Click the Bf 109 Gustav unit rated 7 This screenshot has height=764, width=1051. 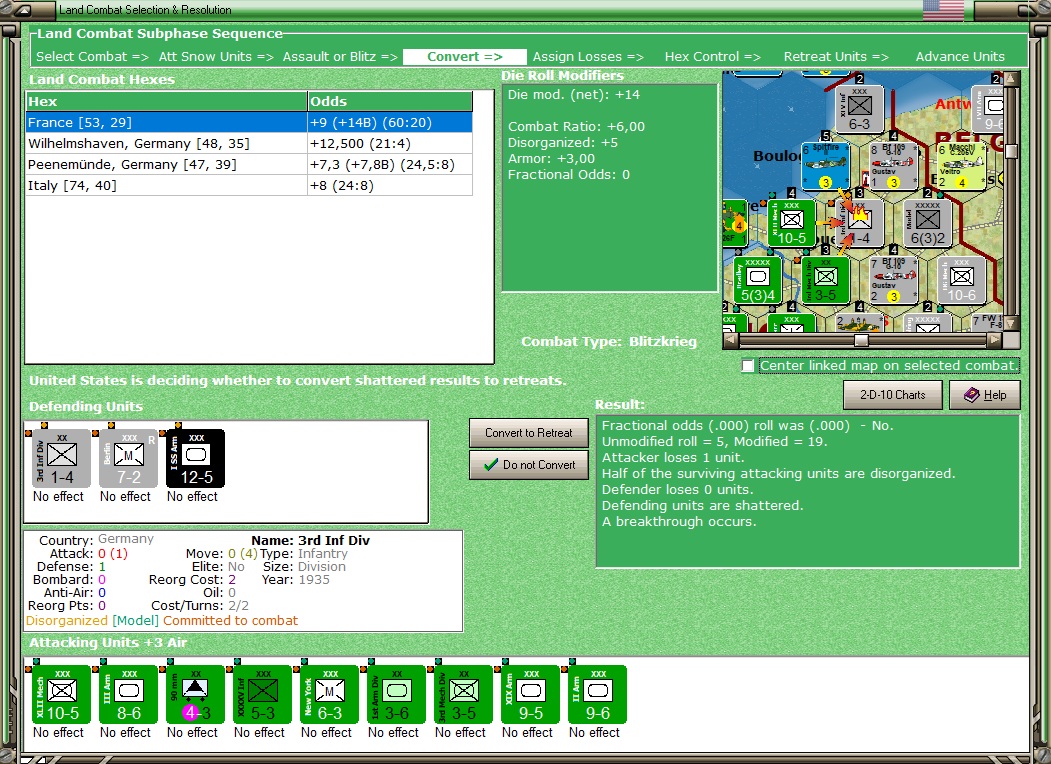pyautogui.click(x=893, y=280)
